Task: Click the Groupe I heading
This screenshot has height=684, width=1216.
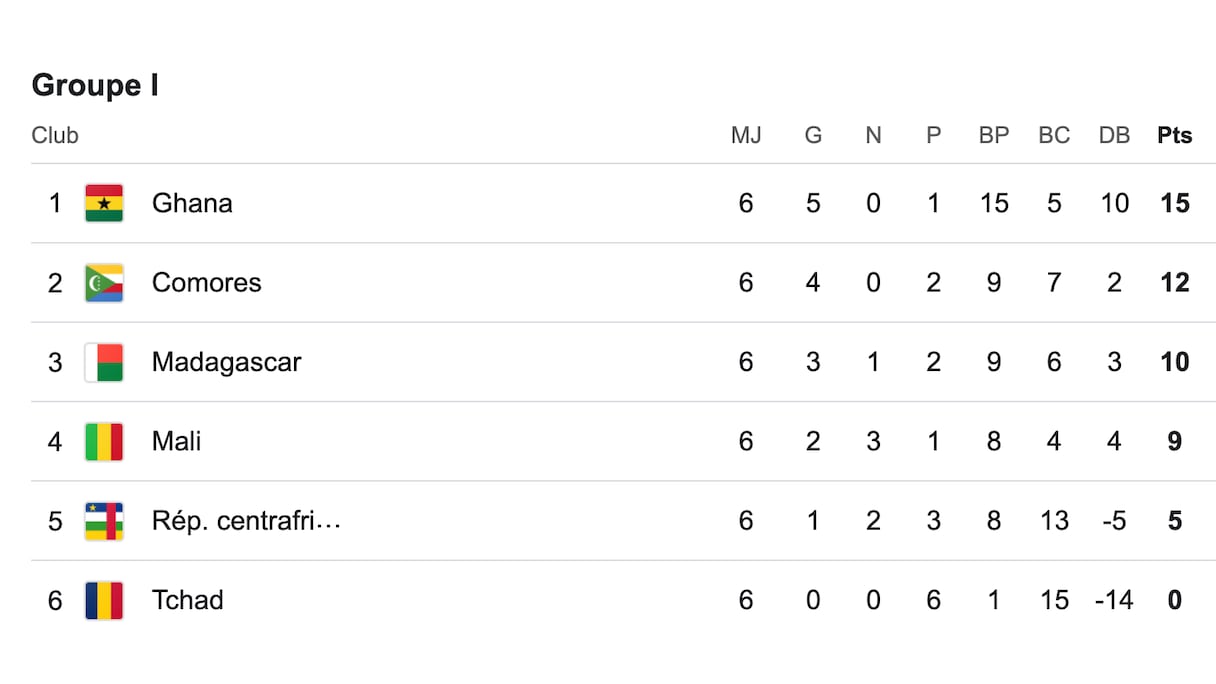Action: tap(95, 85)
